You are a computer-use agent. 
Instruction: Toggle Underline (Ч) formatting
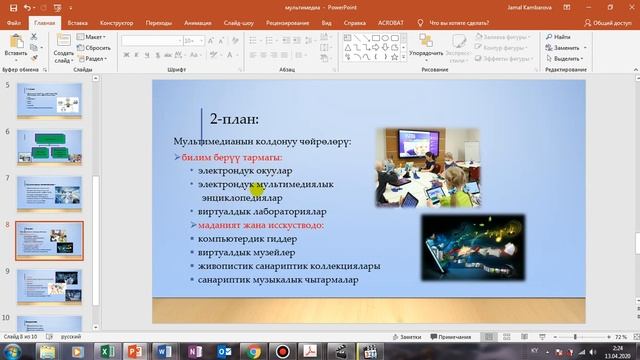point(147,55)
